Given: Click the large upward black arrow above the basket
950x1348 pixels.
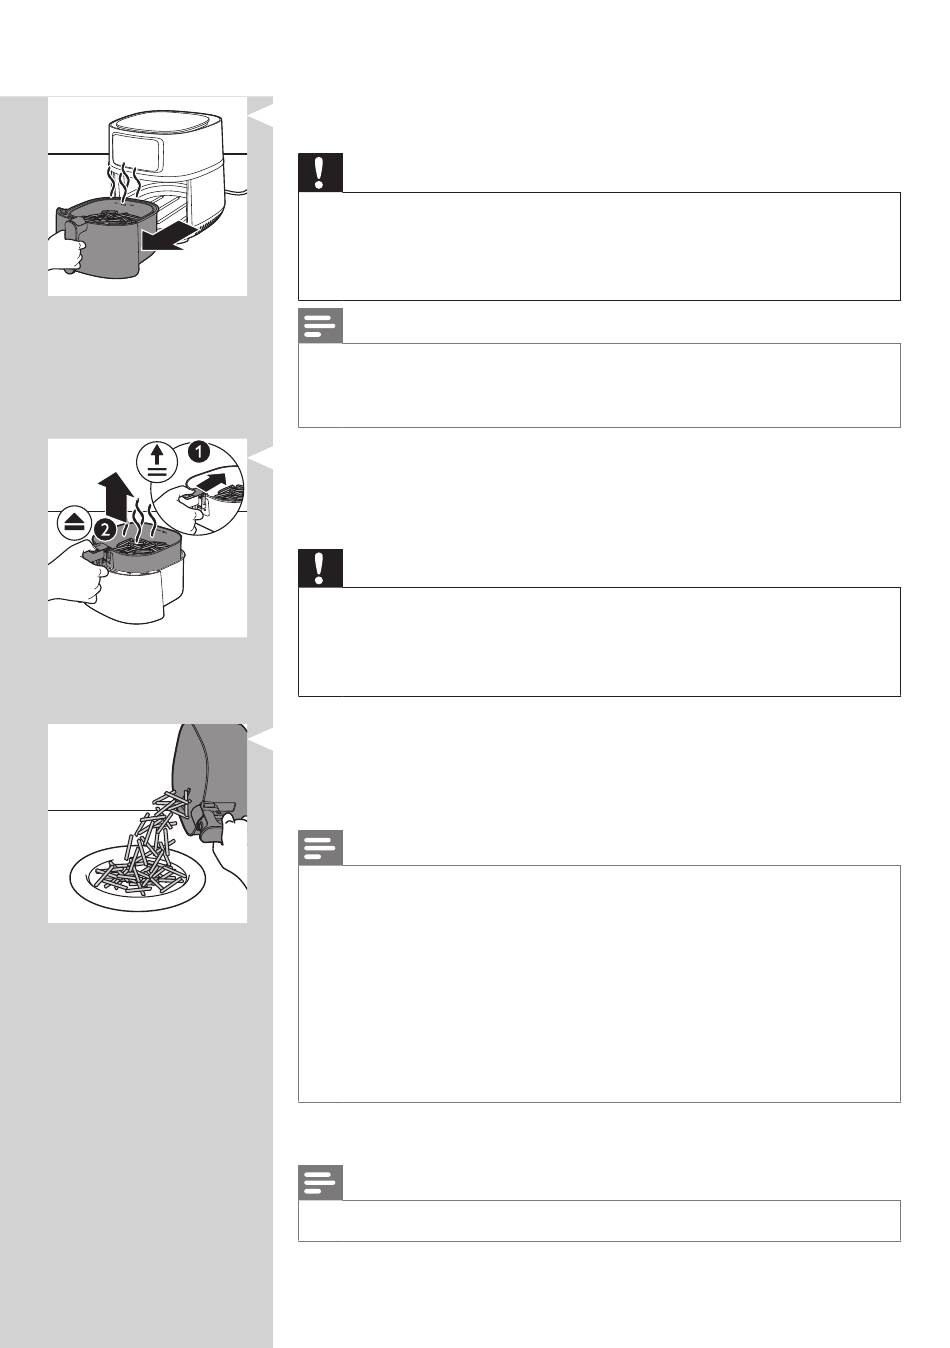Looking at the screenshot, I should (x=116, y=497).
